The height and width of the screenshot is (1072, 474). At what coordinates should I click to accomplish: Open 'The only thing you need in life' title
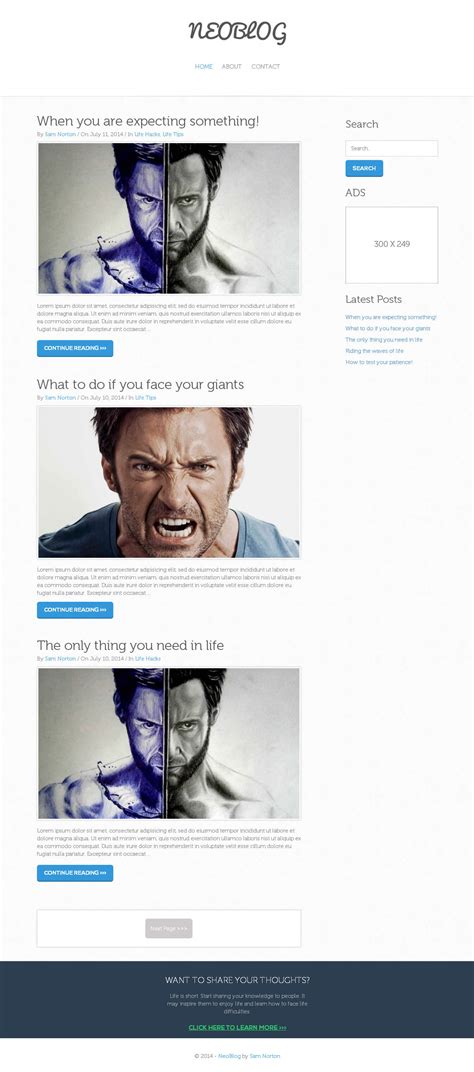point(130,645)
